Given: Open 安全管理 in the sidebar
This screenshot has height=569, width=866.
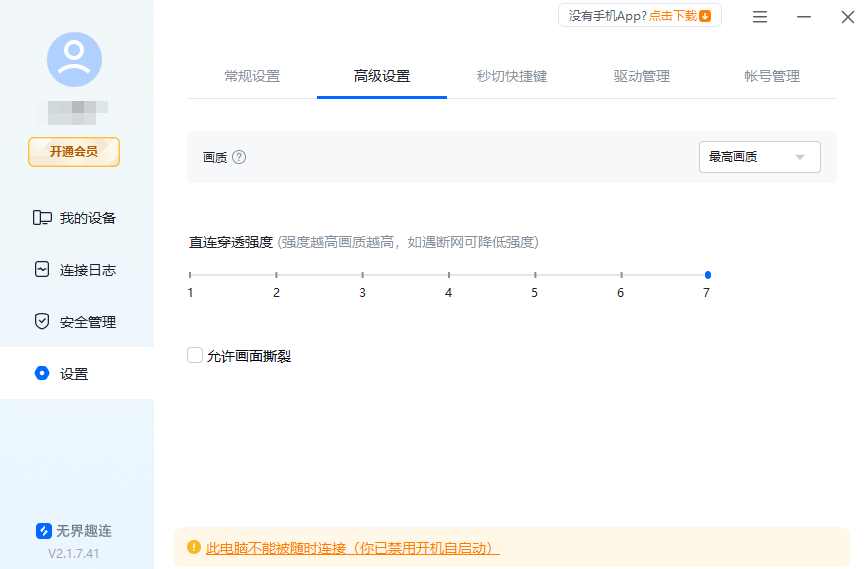Looking at the screenshot, I should point(75,322).
